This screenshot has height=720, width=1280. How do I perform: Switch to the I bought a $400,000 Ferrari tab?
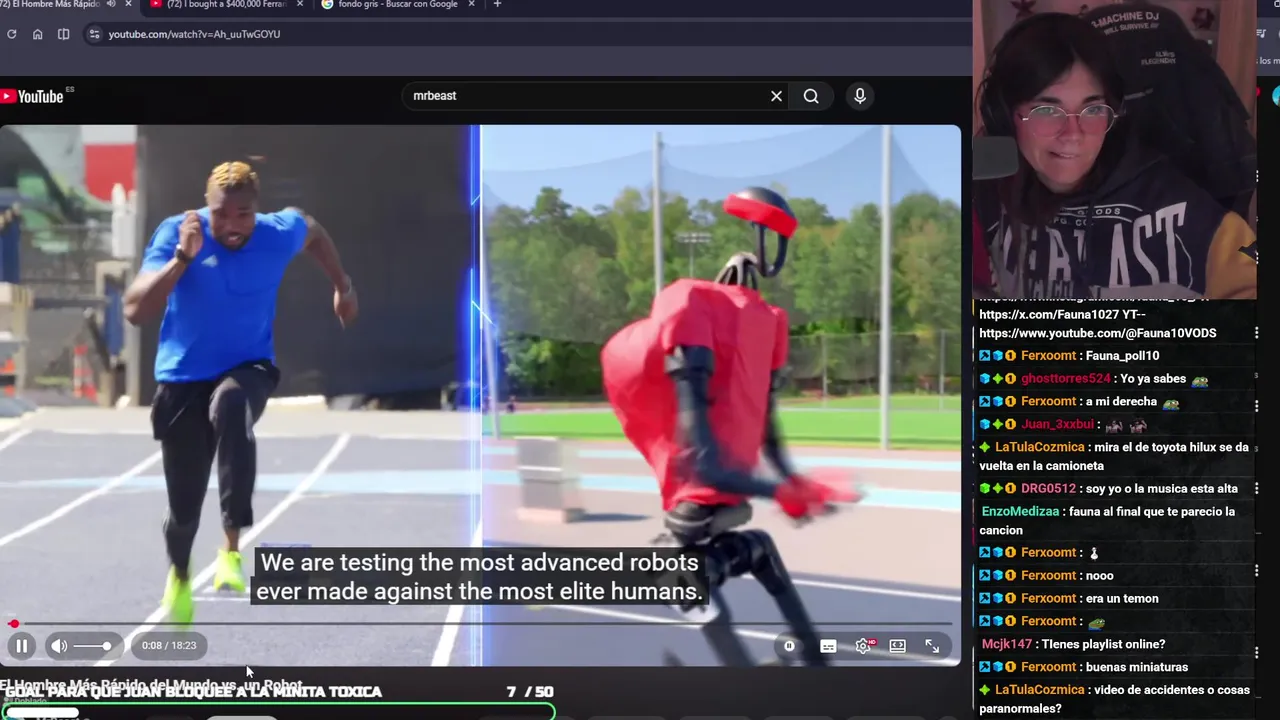tap(225, 4)
